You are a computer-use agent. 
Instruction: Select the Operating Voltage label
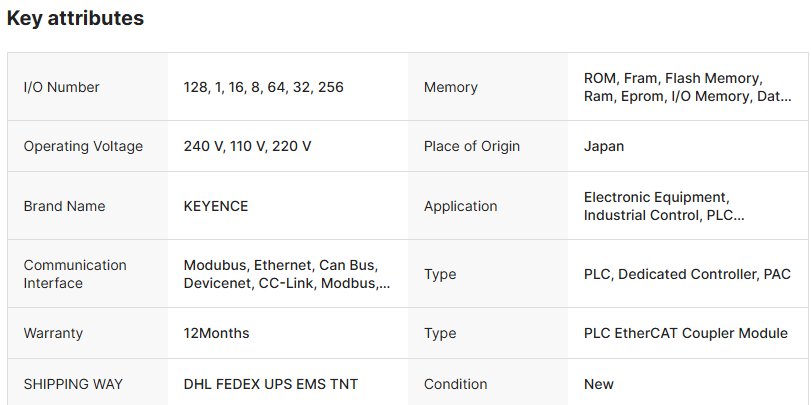[83, 146]
